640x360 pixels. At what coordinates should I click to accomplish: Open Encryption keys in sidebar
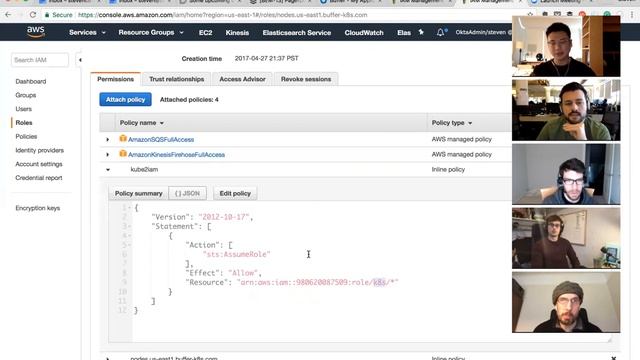coord(38,208)
